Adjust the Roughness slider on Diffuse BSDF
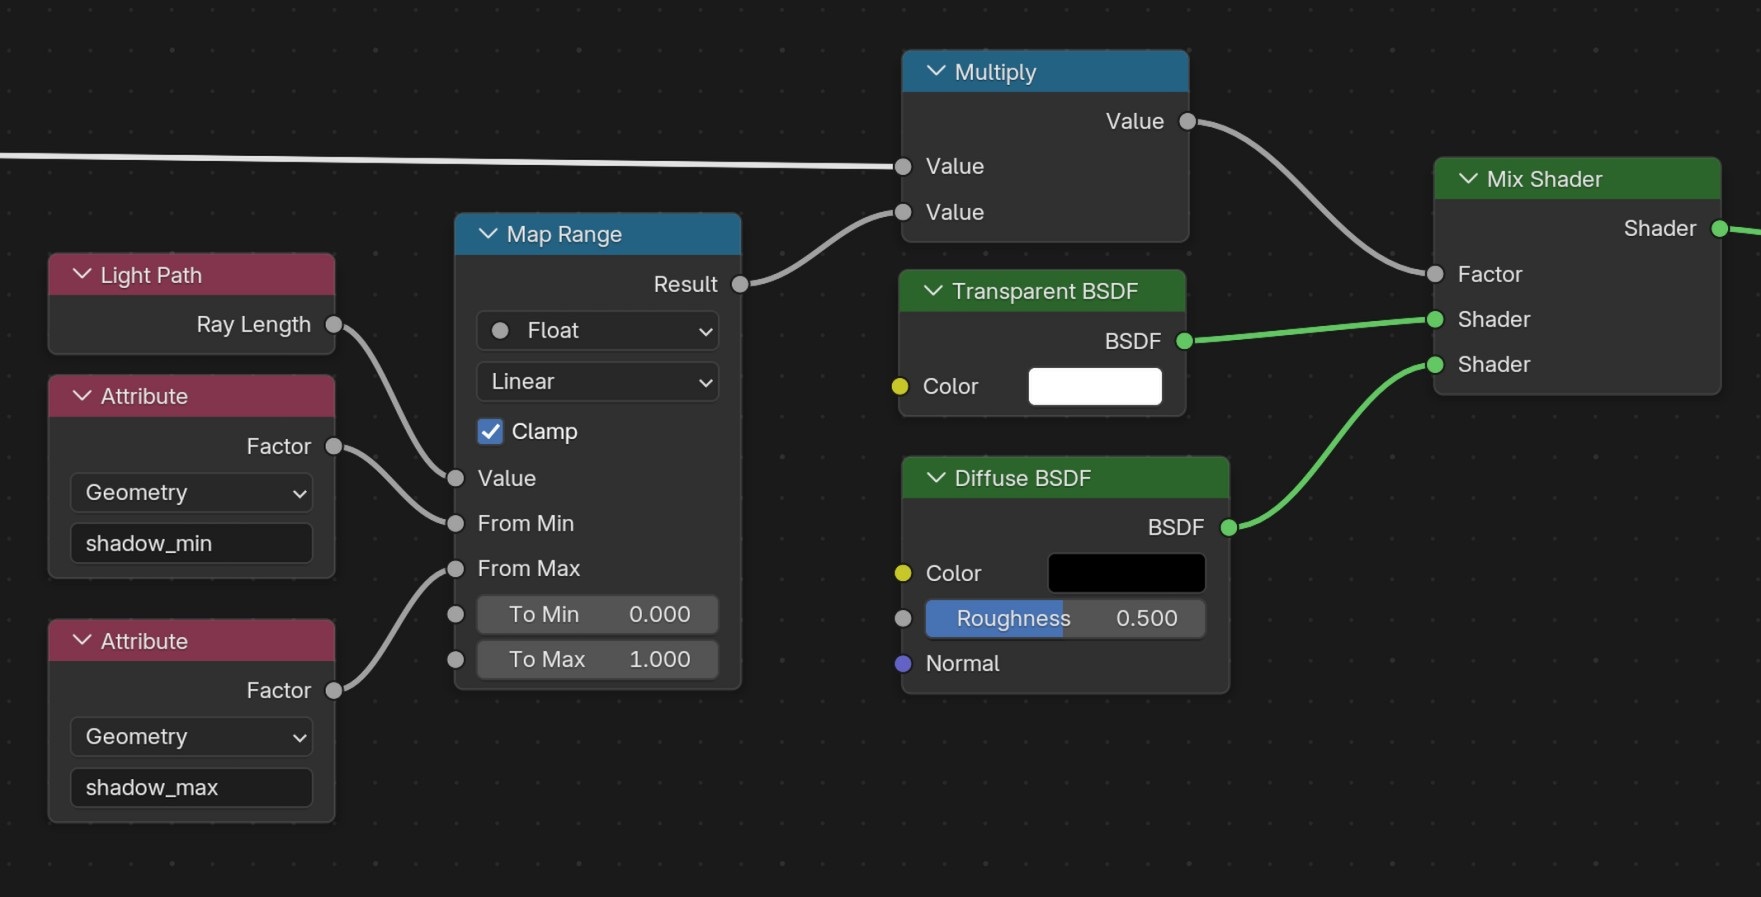Image resolution: width=1761 pixels, height=897 pixels. coord(1065,618)
